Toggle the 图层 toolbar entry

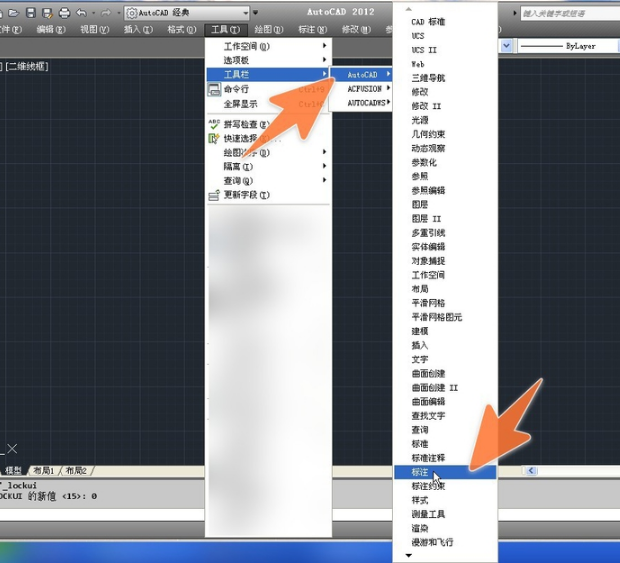click(420, 204)
